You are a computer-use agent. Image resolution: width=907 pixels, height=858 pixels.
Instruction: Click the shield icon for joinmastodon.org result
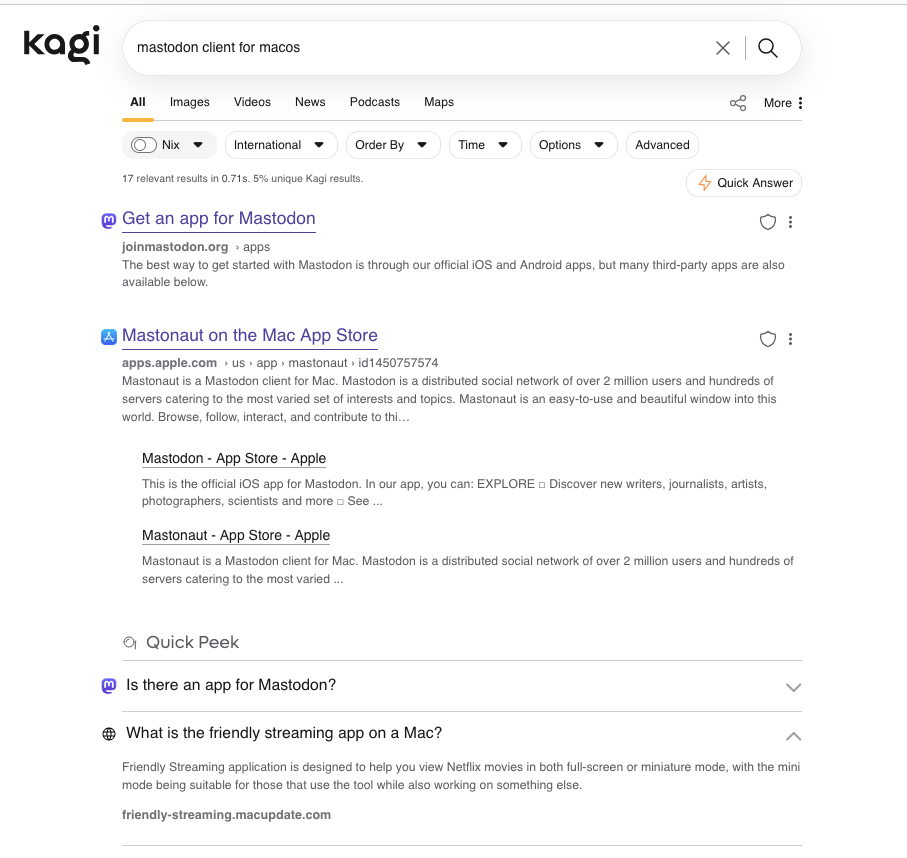[768, 222]
